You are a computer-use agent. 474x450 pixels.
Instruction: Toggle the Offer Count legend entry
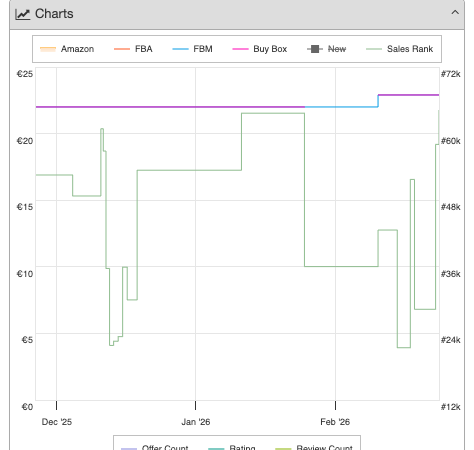[x=155, y=447]
